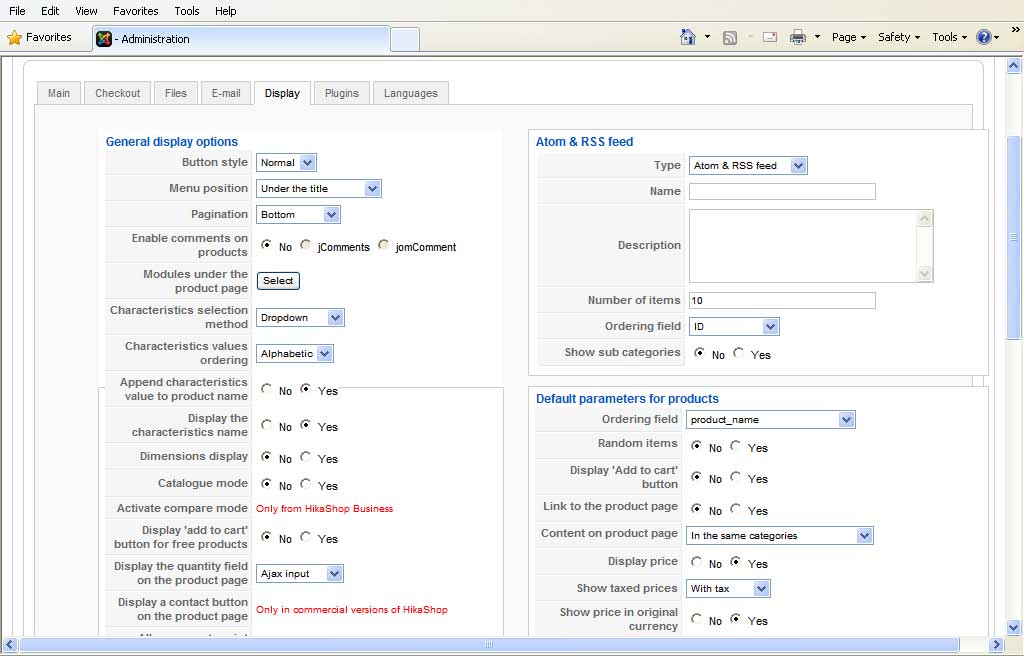The width and height of the screenshot is (1024, 656).
Task: Click the Read Mail envelope icon
Action: pos(770,37)
